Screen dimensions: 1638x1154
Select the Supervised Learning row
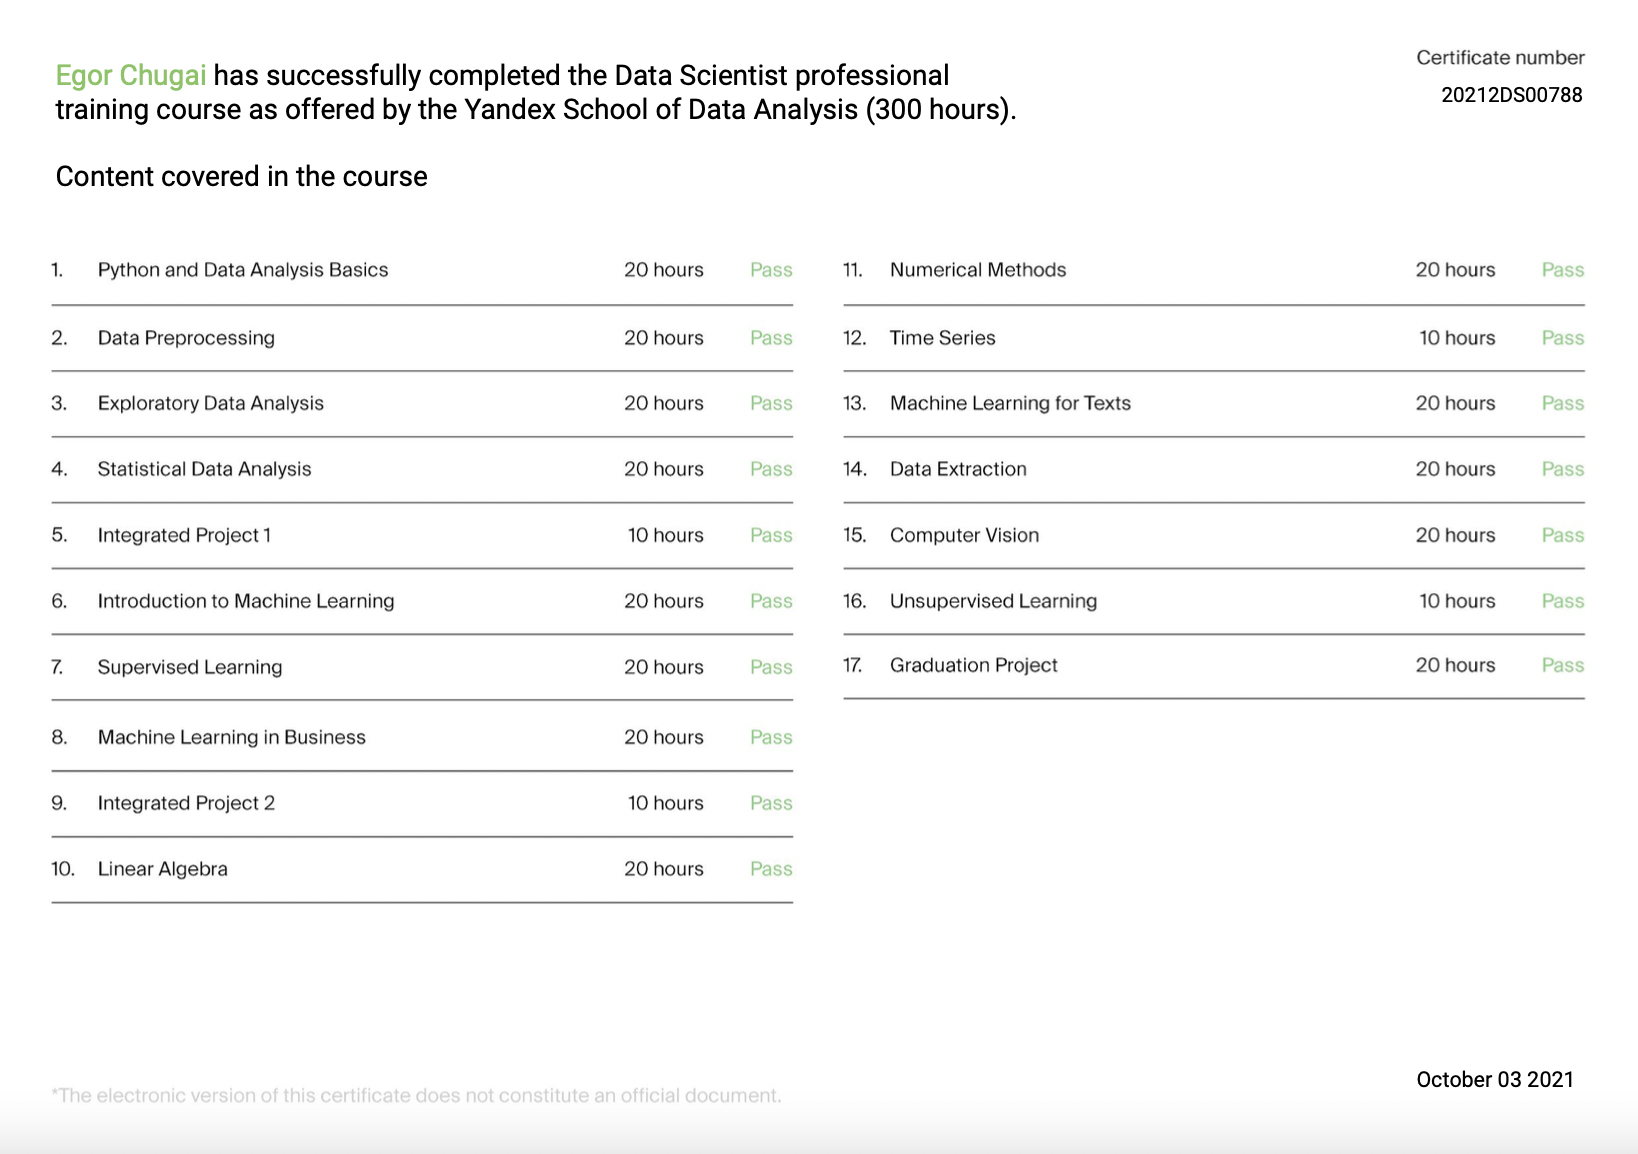(189, 667)
